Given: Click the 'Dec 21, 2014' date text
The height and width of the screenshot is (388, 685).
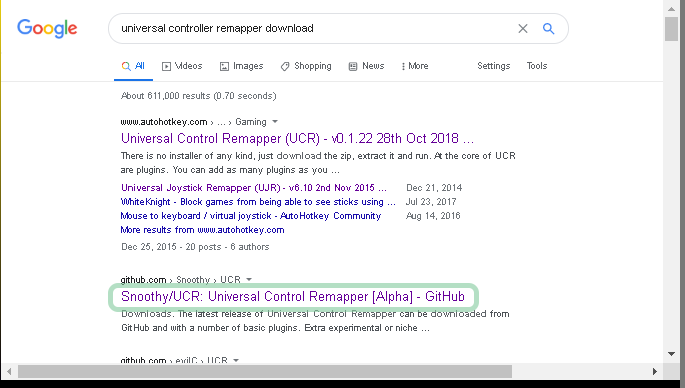Looking at the screenshot, I should (x=434, y=188).
